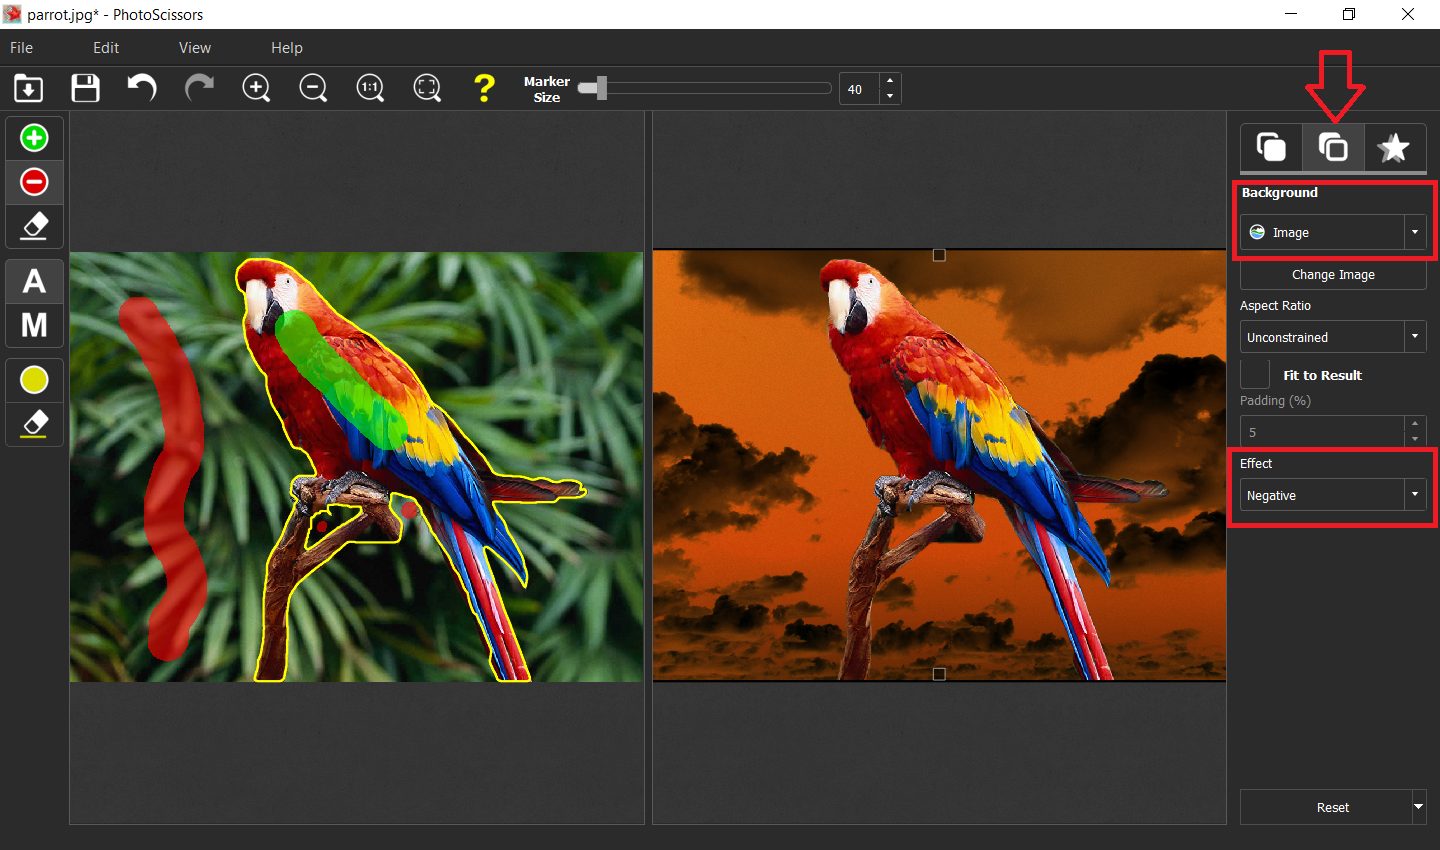Select the marker eraser tool
This screenshot has height=850, width=1440.
pos(34,226)
